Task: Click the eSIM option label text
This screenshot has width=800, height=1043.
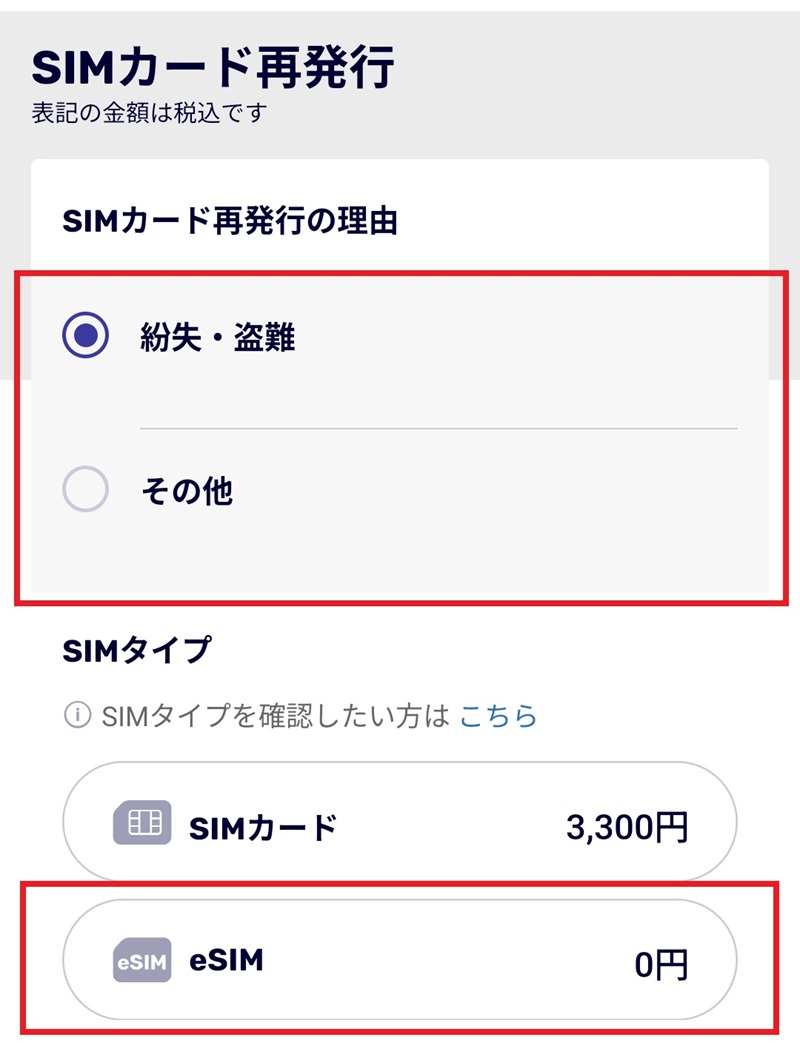Action: 227,960
